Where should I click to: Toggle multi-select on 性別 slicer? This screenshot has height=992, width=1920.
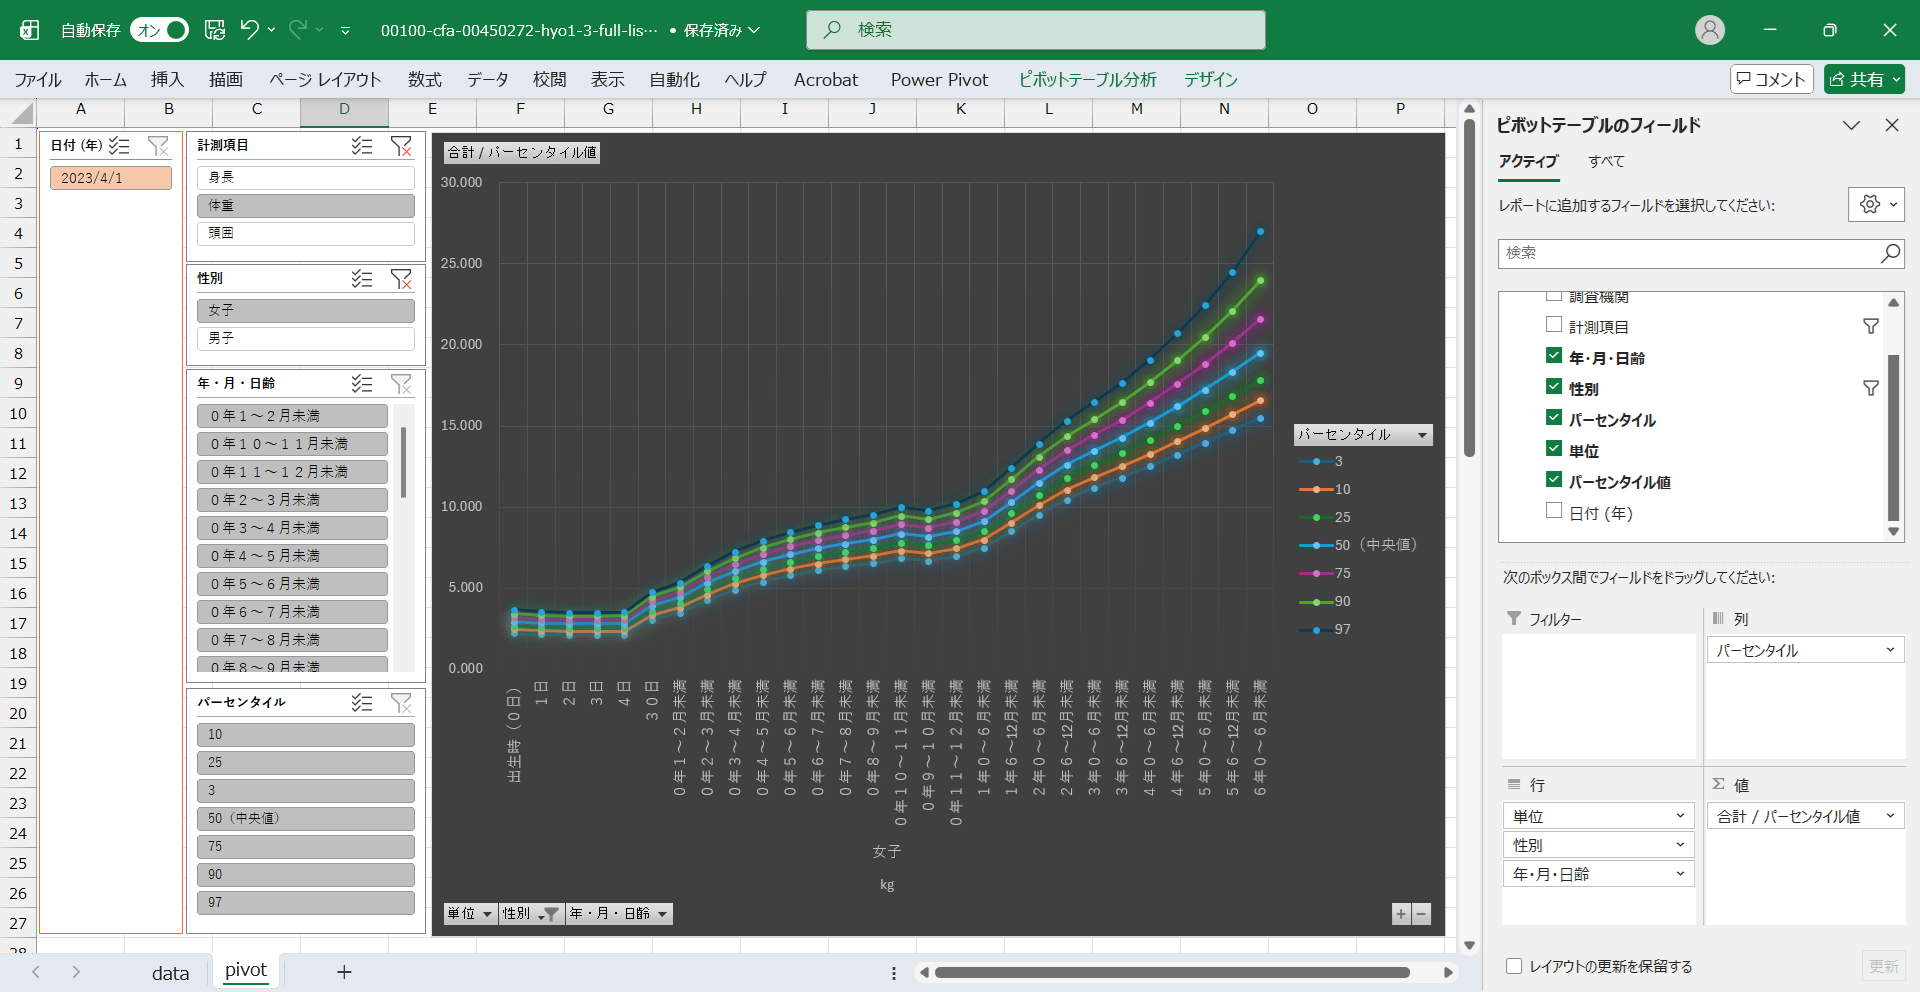coord(362,279)
